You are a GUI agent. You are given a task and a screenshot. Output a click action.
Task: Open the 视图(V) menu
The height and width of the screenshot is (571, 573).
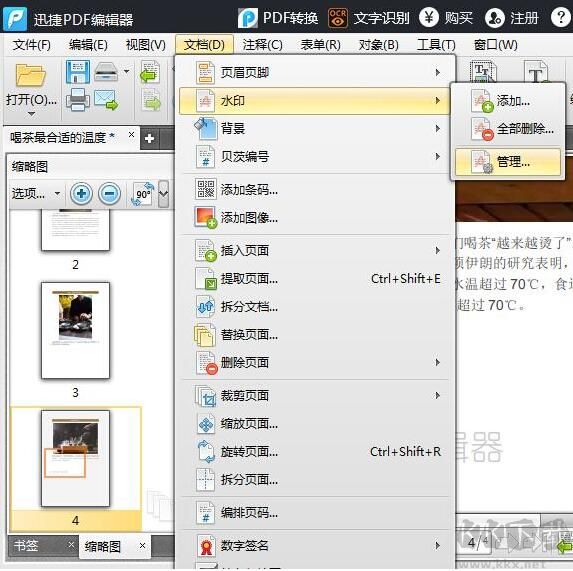click(x=145, y=45)
